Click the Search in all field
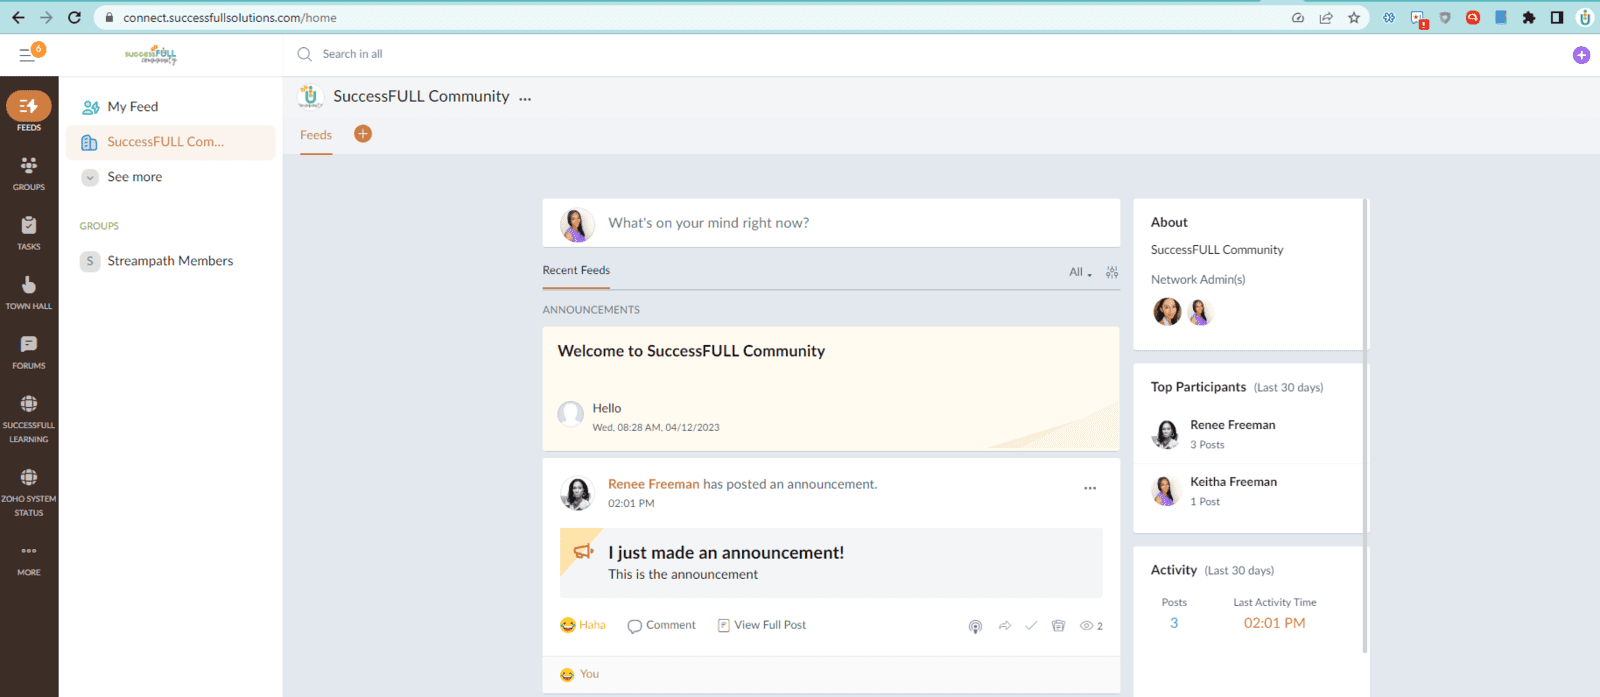1600x697 pixels. coord(352,54)
